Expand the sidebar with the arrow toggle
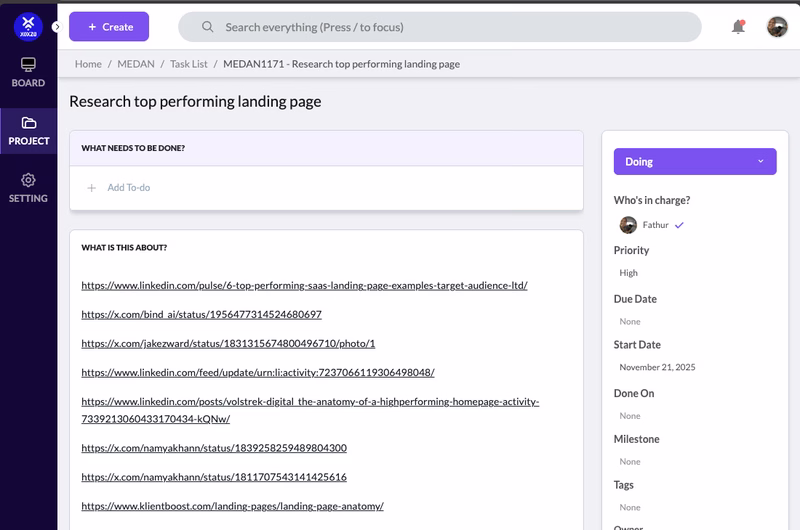Screen dimensions: 800x530 coord(57,27)
